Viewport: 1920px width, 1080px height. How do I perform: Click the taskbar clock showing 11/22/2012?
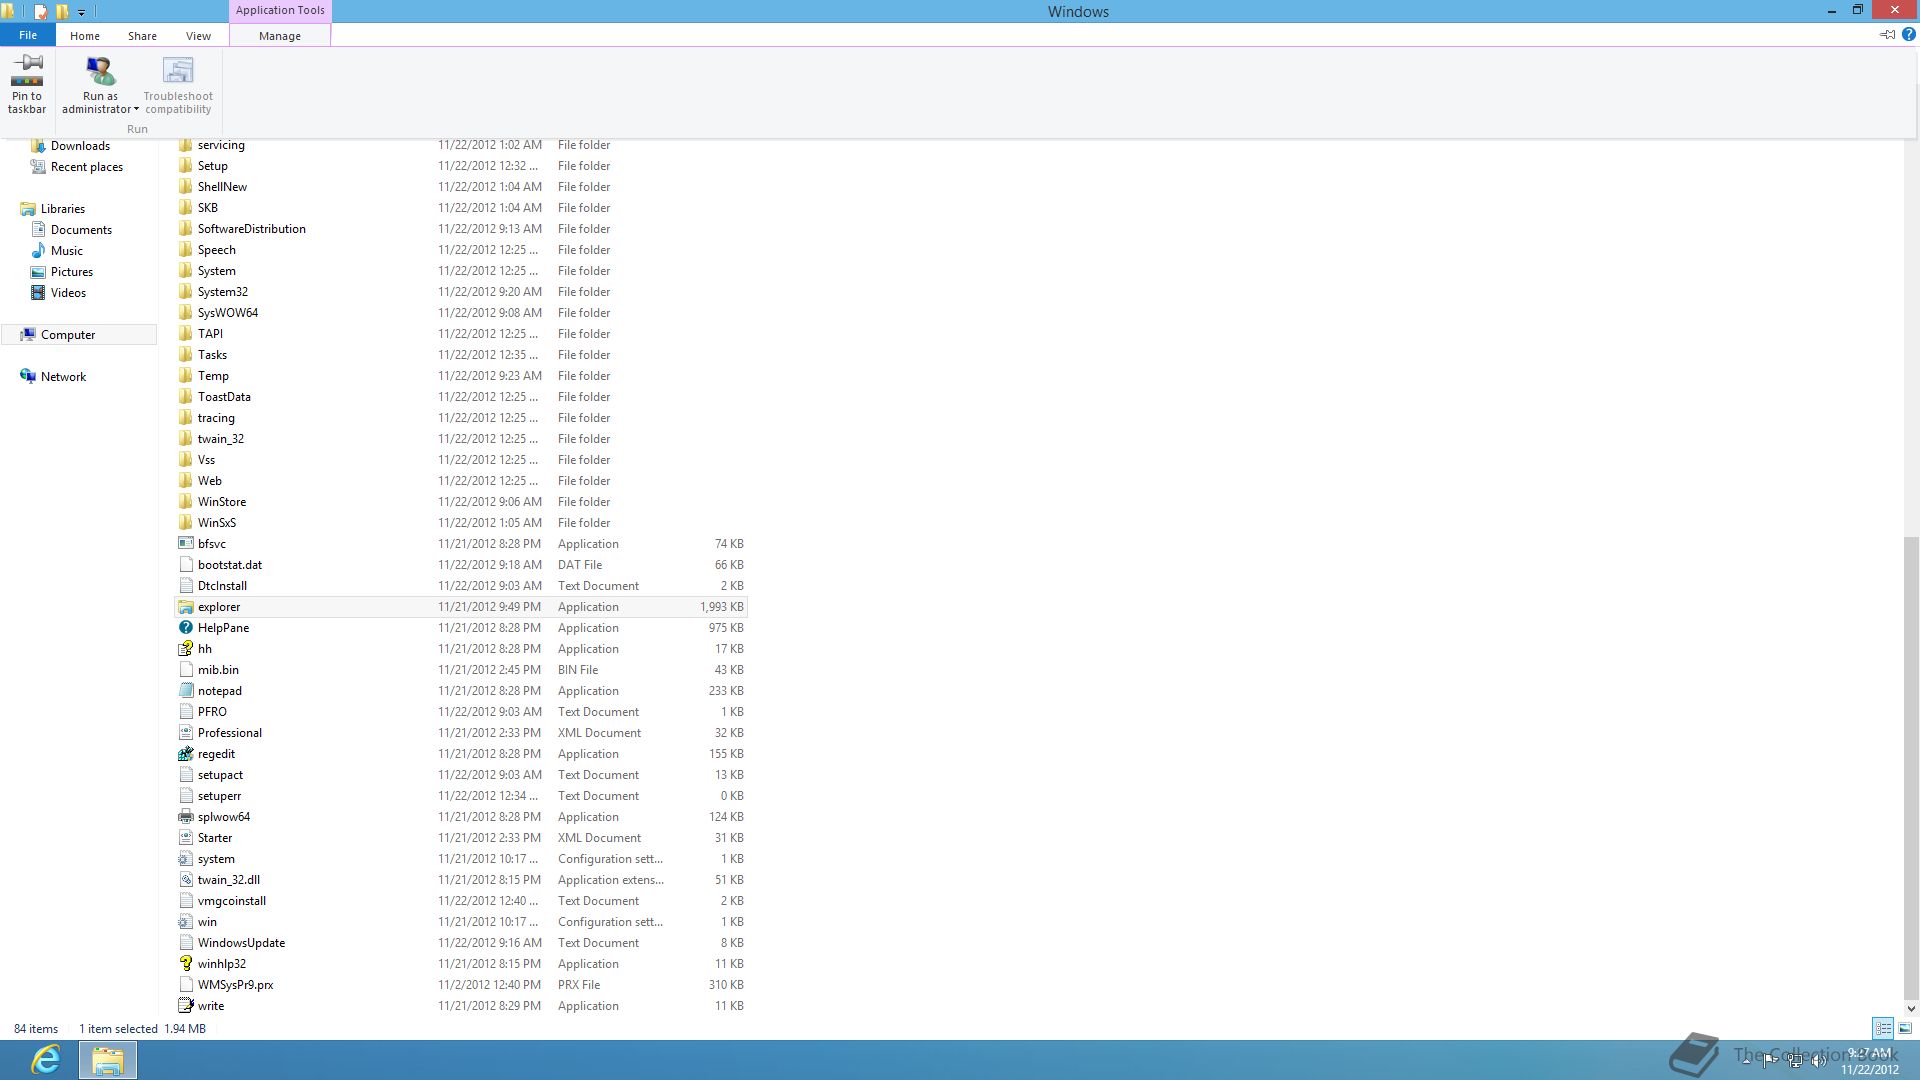click(1869, 1061)
